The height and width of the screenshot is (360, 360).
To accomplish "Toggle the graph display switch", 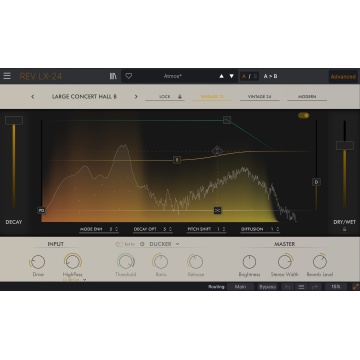I will (x=304, y=115).
